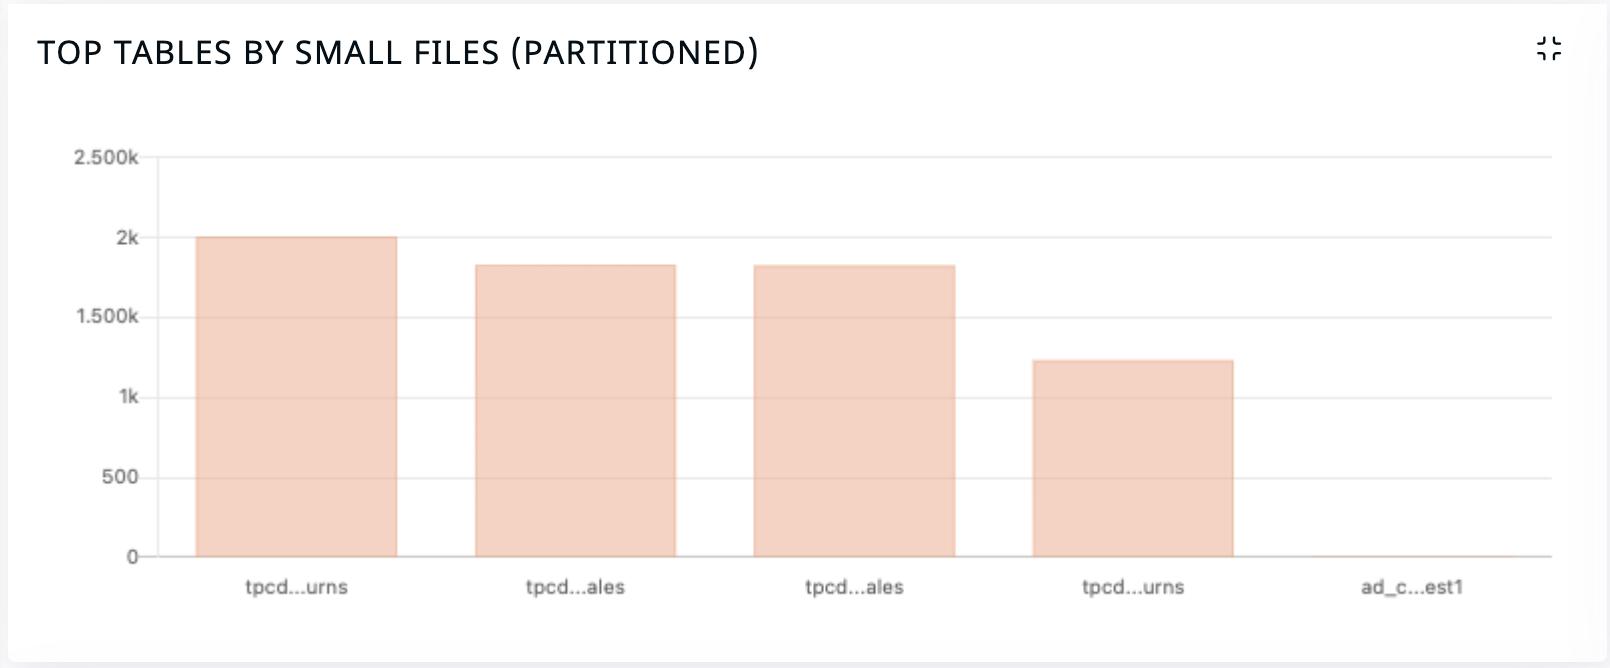Click the baseline above ad_c...est1
Screen dimensions: 1610x668
(x=1411, y=556)
